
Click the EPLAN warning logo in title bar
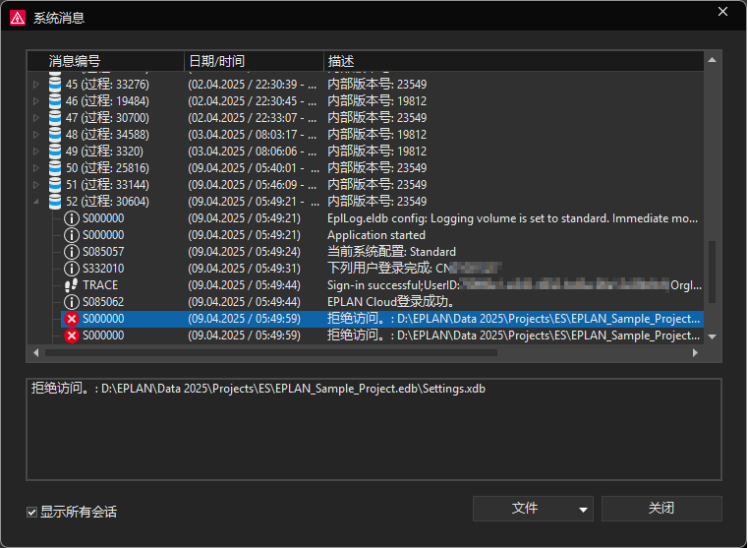(18, 18)
